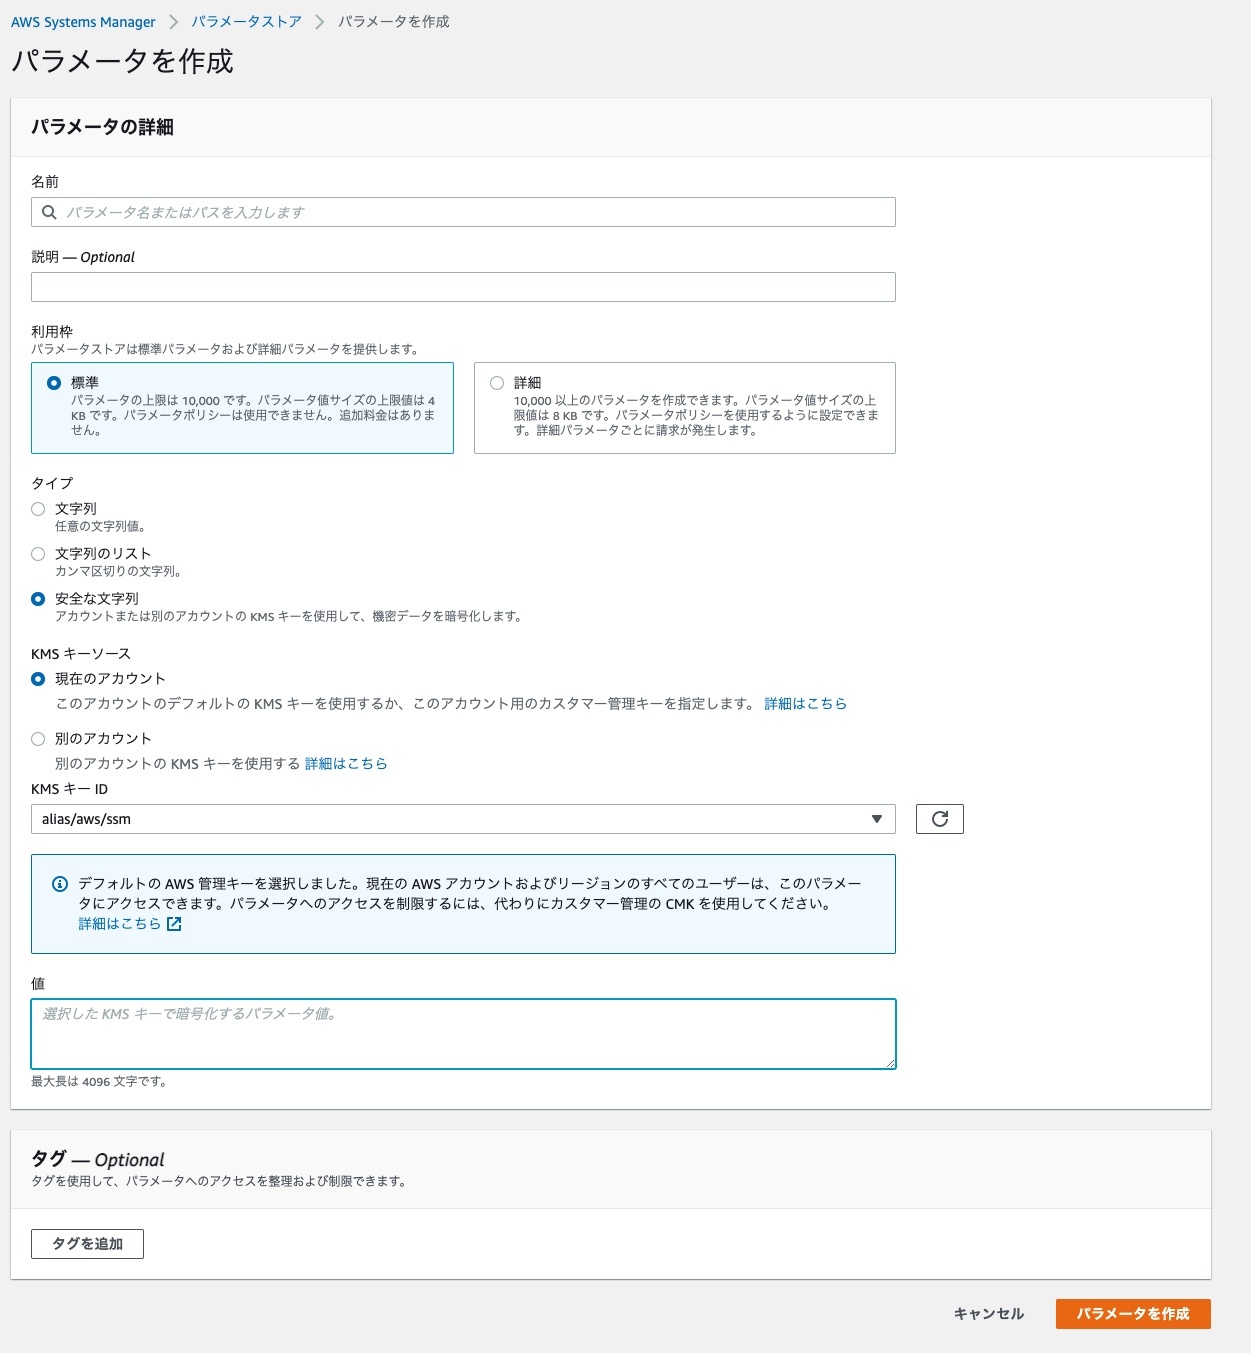The width and height of the screenshot is (1251, 1353).
Task: Select 現在のアカウント as KMS key source
Action: pos(38,679)
